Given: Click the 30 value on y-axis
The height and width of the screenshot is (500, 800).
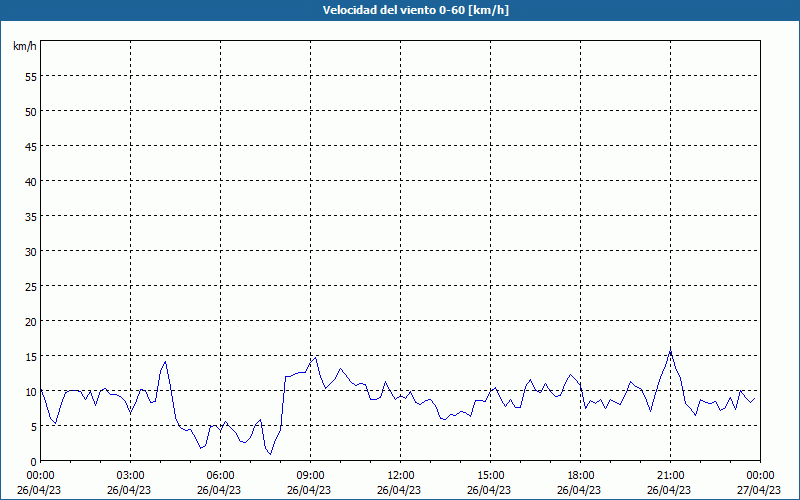Looking at the screenshot, I should 31,252.
